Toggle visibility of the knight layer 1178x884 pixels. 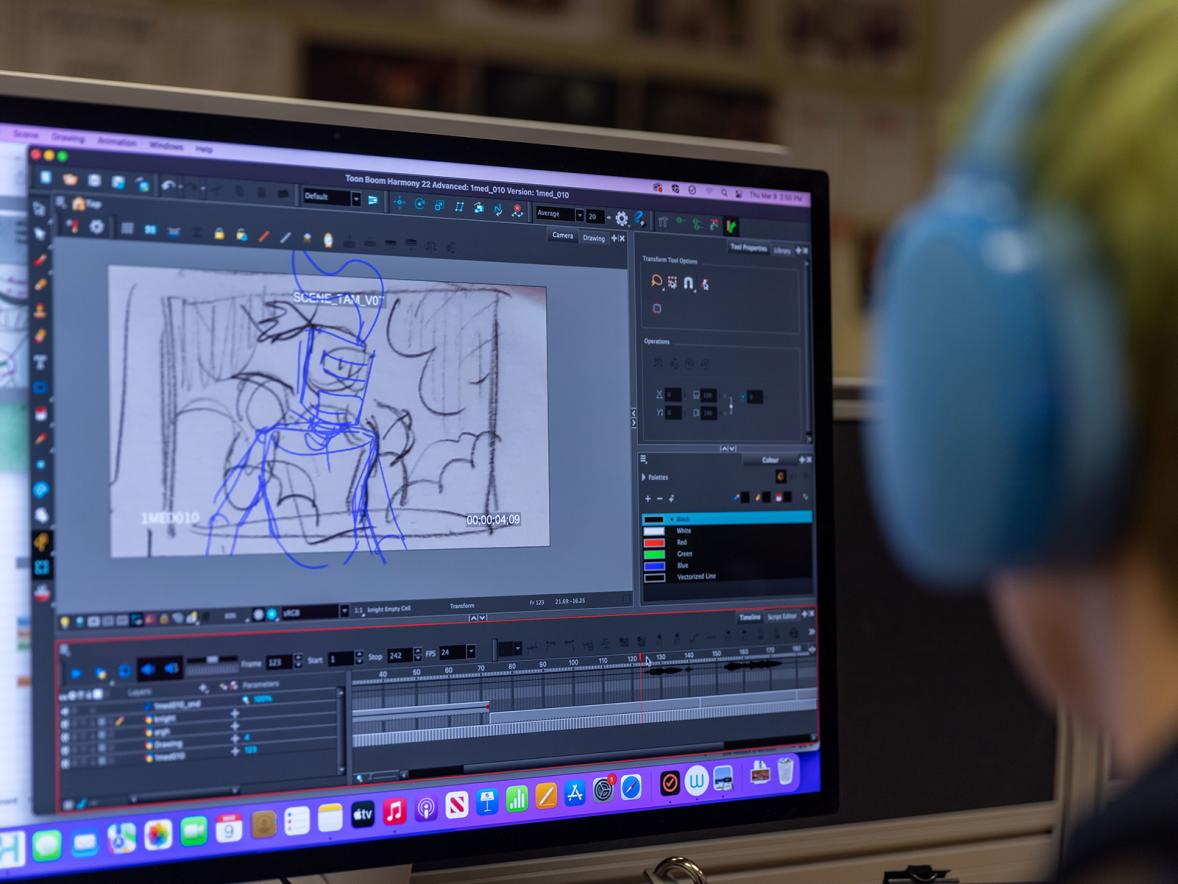pyautogui.click(x=65, y=724)
